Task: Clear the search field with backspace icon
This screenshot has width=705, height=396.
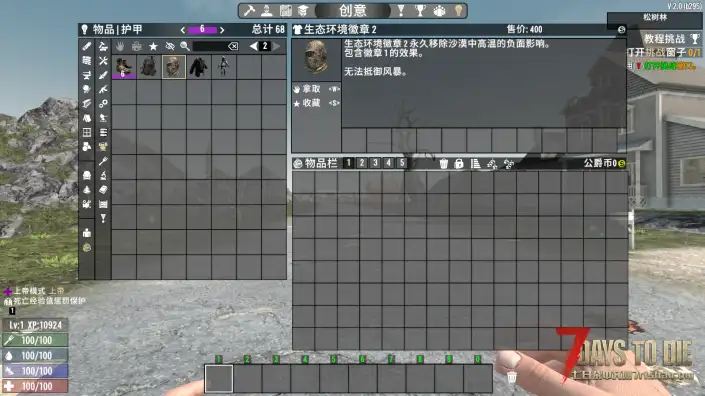Action: 233,46
